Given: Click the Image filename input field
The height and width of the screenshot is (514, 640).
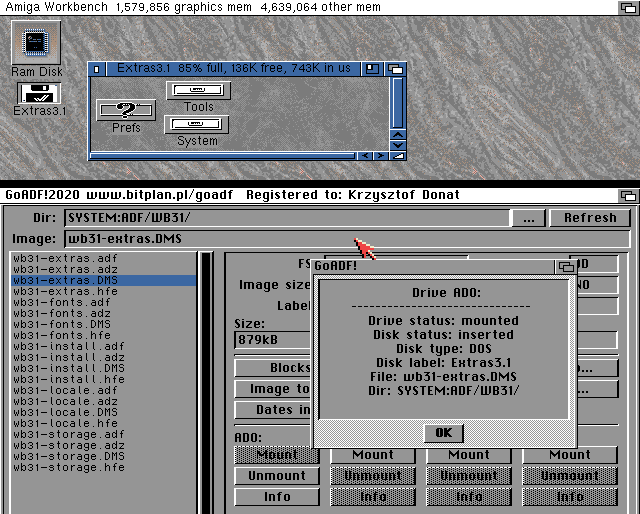Looking at the screenshot, I should pyautogui.click(x=347, y=239).
